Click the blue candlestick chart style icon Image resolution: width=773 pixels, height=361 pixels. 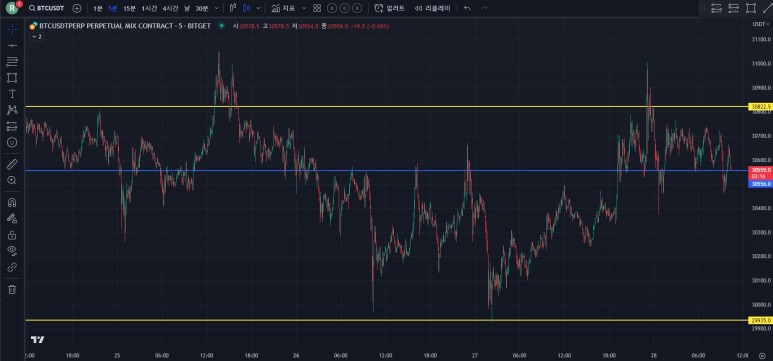pos(246,8)
